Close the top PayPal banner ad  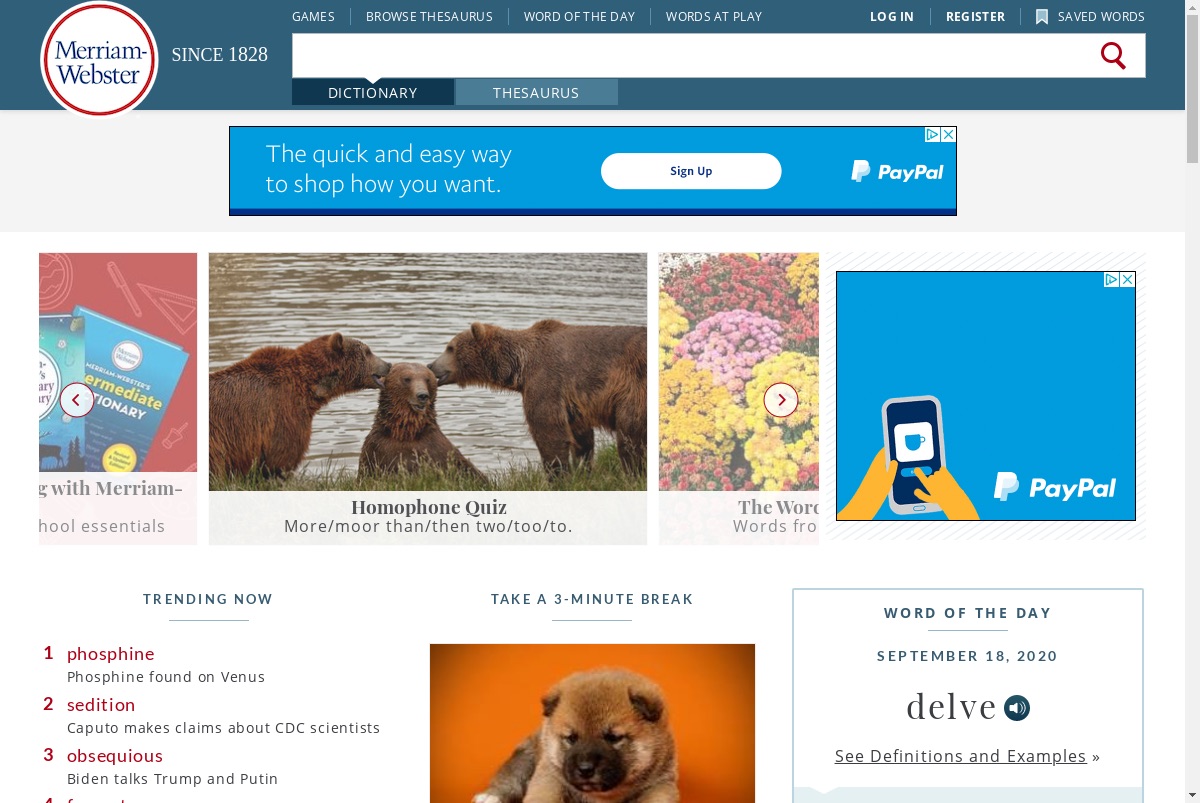[x=949, y=134]
